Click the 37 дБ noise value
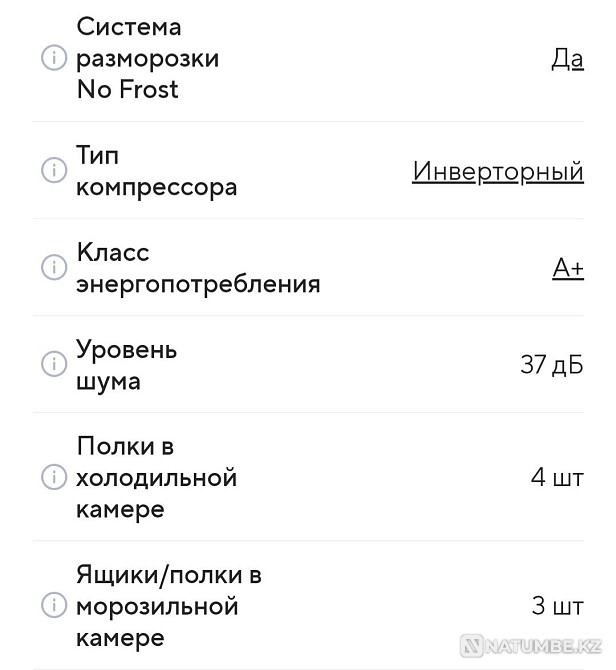The height and width of the screenshot is (670, 616). tap(551, 365)
